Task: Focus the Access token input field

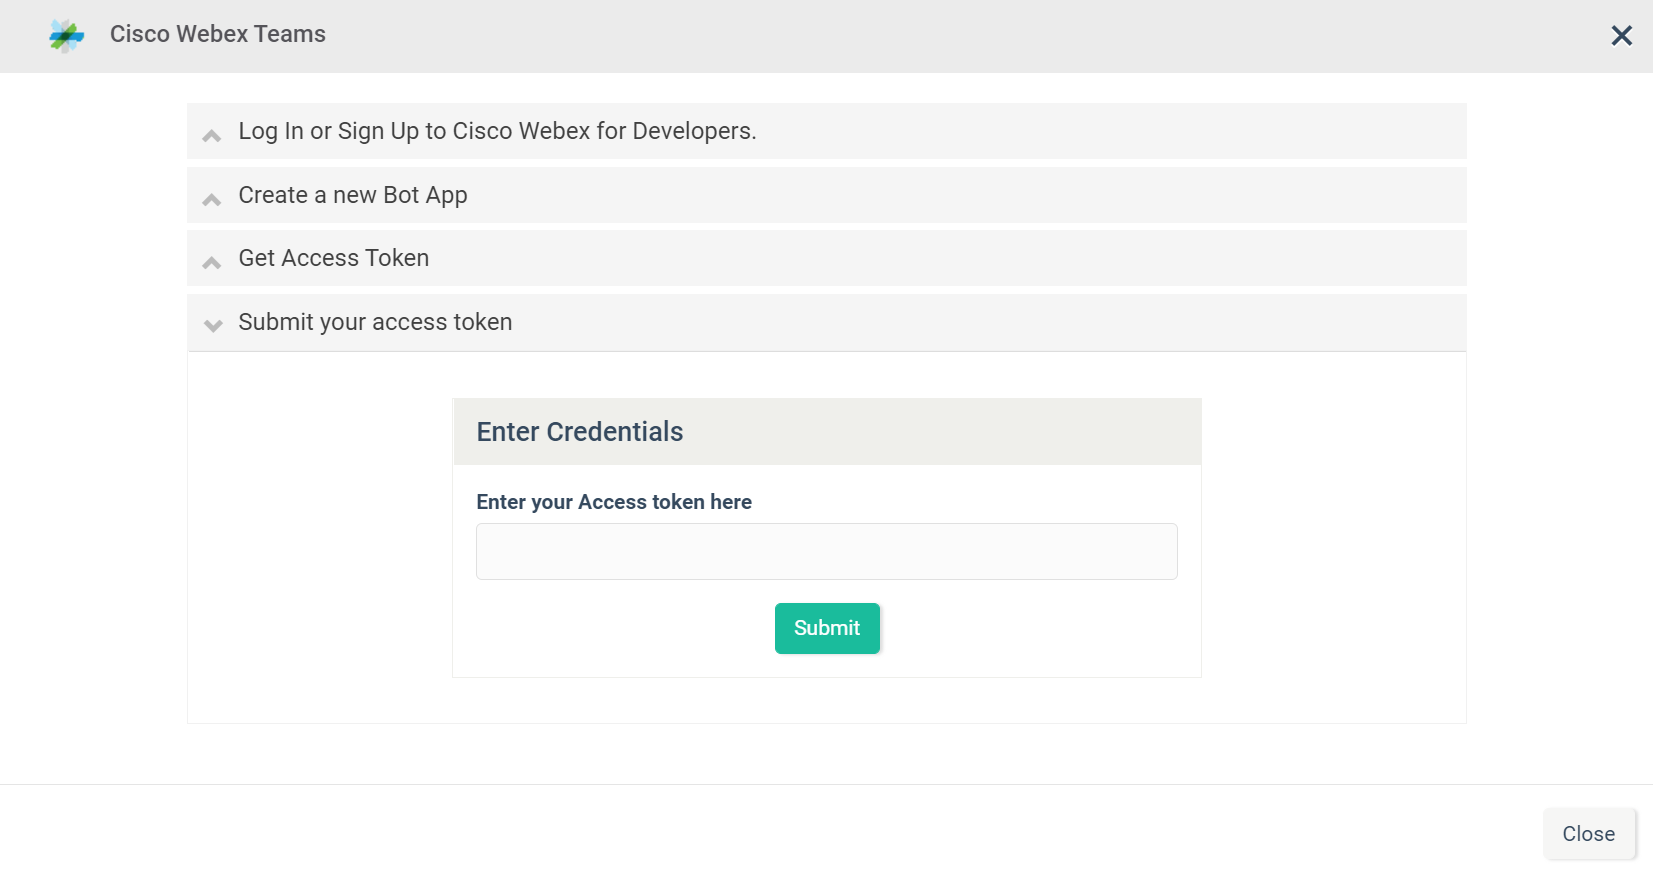Action: pos(827,551)
